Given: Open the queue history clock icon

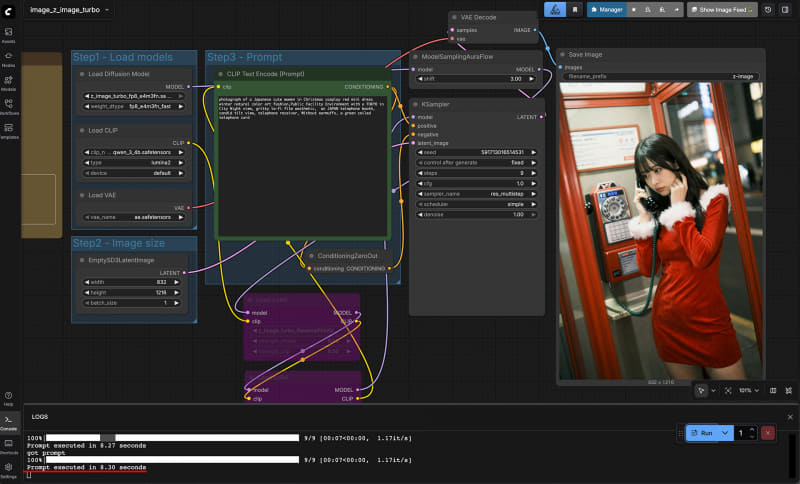Looking at the screenshot, I should pyautogui.click(x=768, y=10).
